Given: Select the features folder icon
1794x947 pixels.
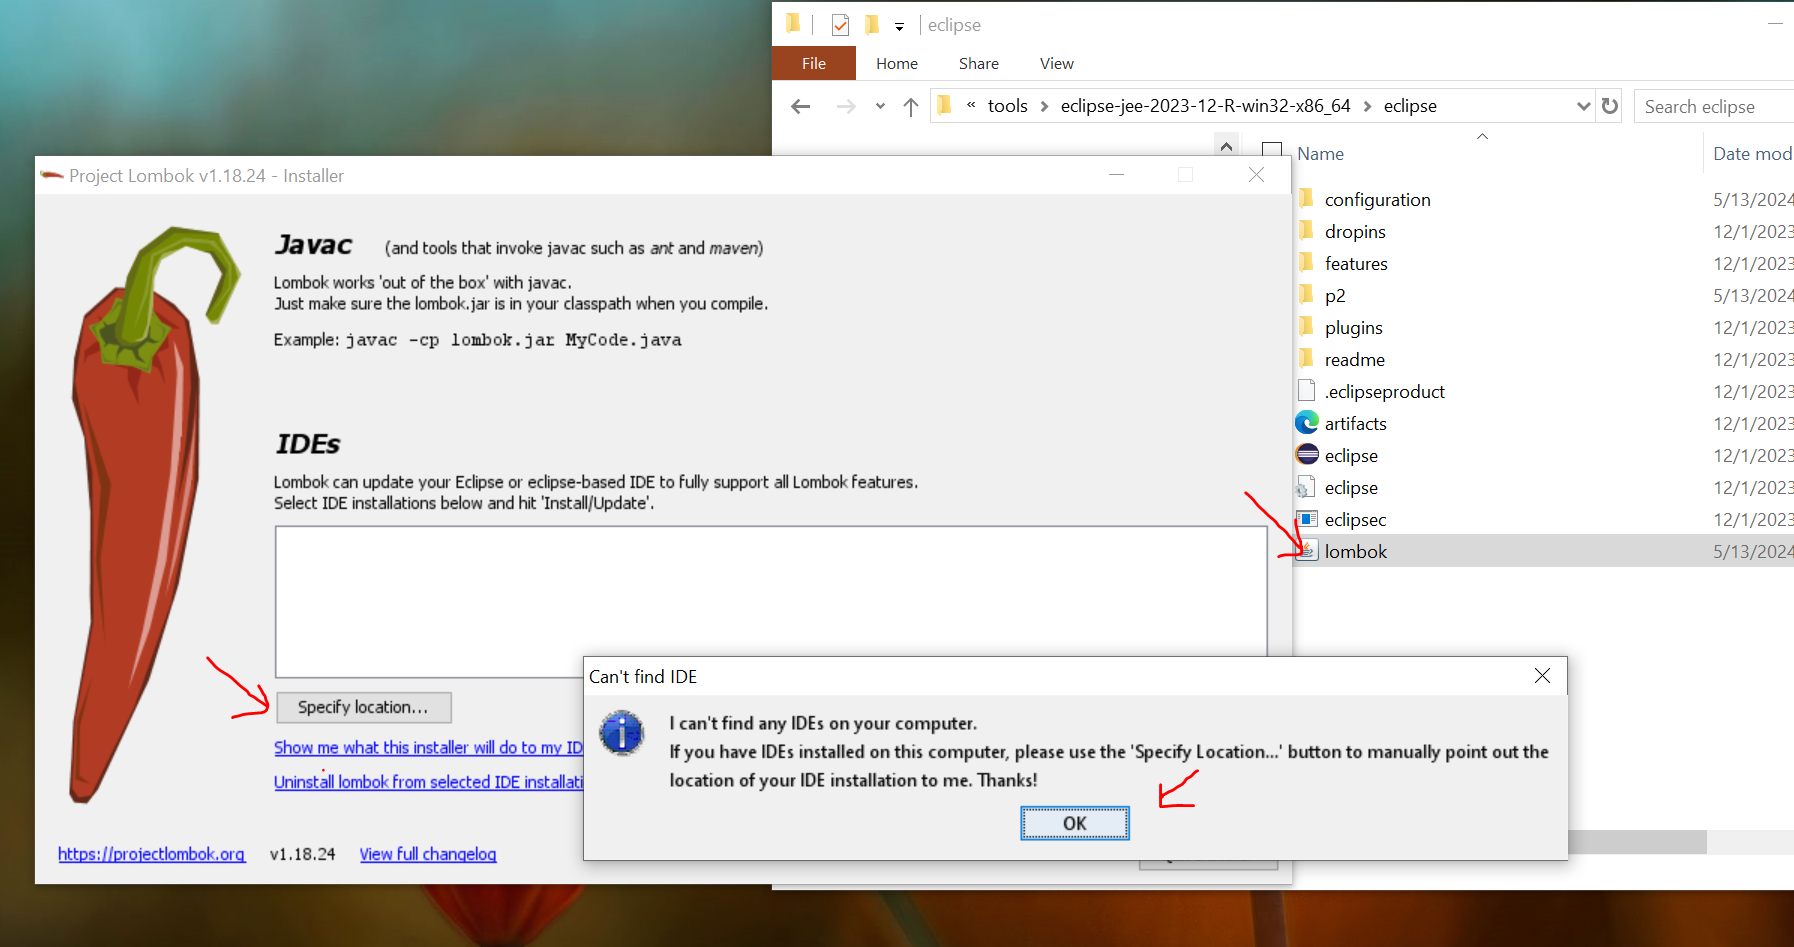Looking at the screenshot, I should (x=1306, y=262).
